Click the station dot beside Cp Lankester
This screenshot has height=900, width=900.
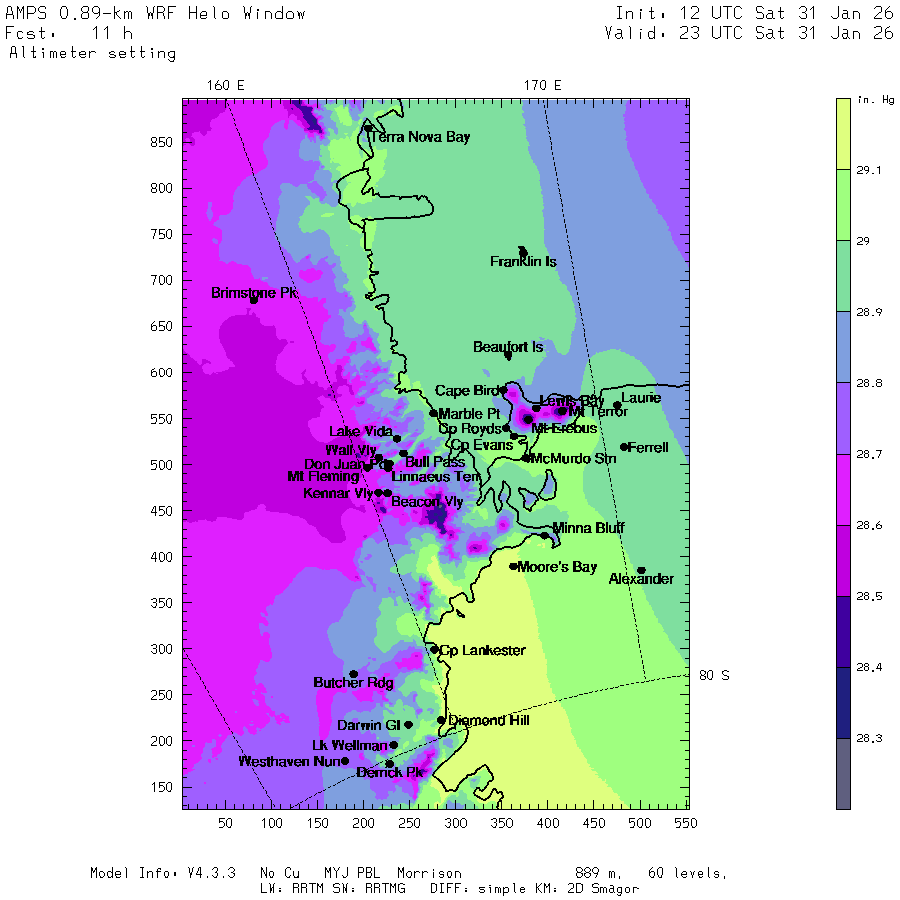(435, 650)
